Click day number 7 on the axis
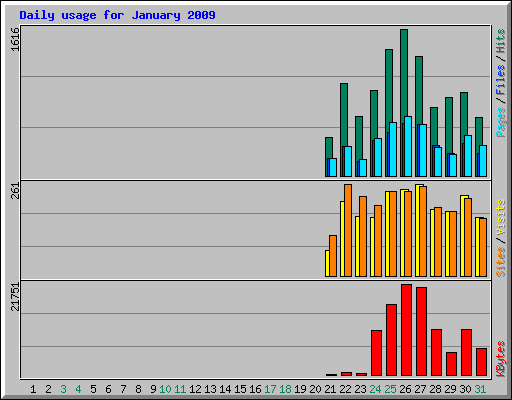This screenshot has height=400, width=512. tap(123, 389)
